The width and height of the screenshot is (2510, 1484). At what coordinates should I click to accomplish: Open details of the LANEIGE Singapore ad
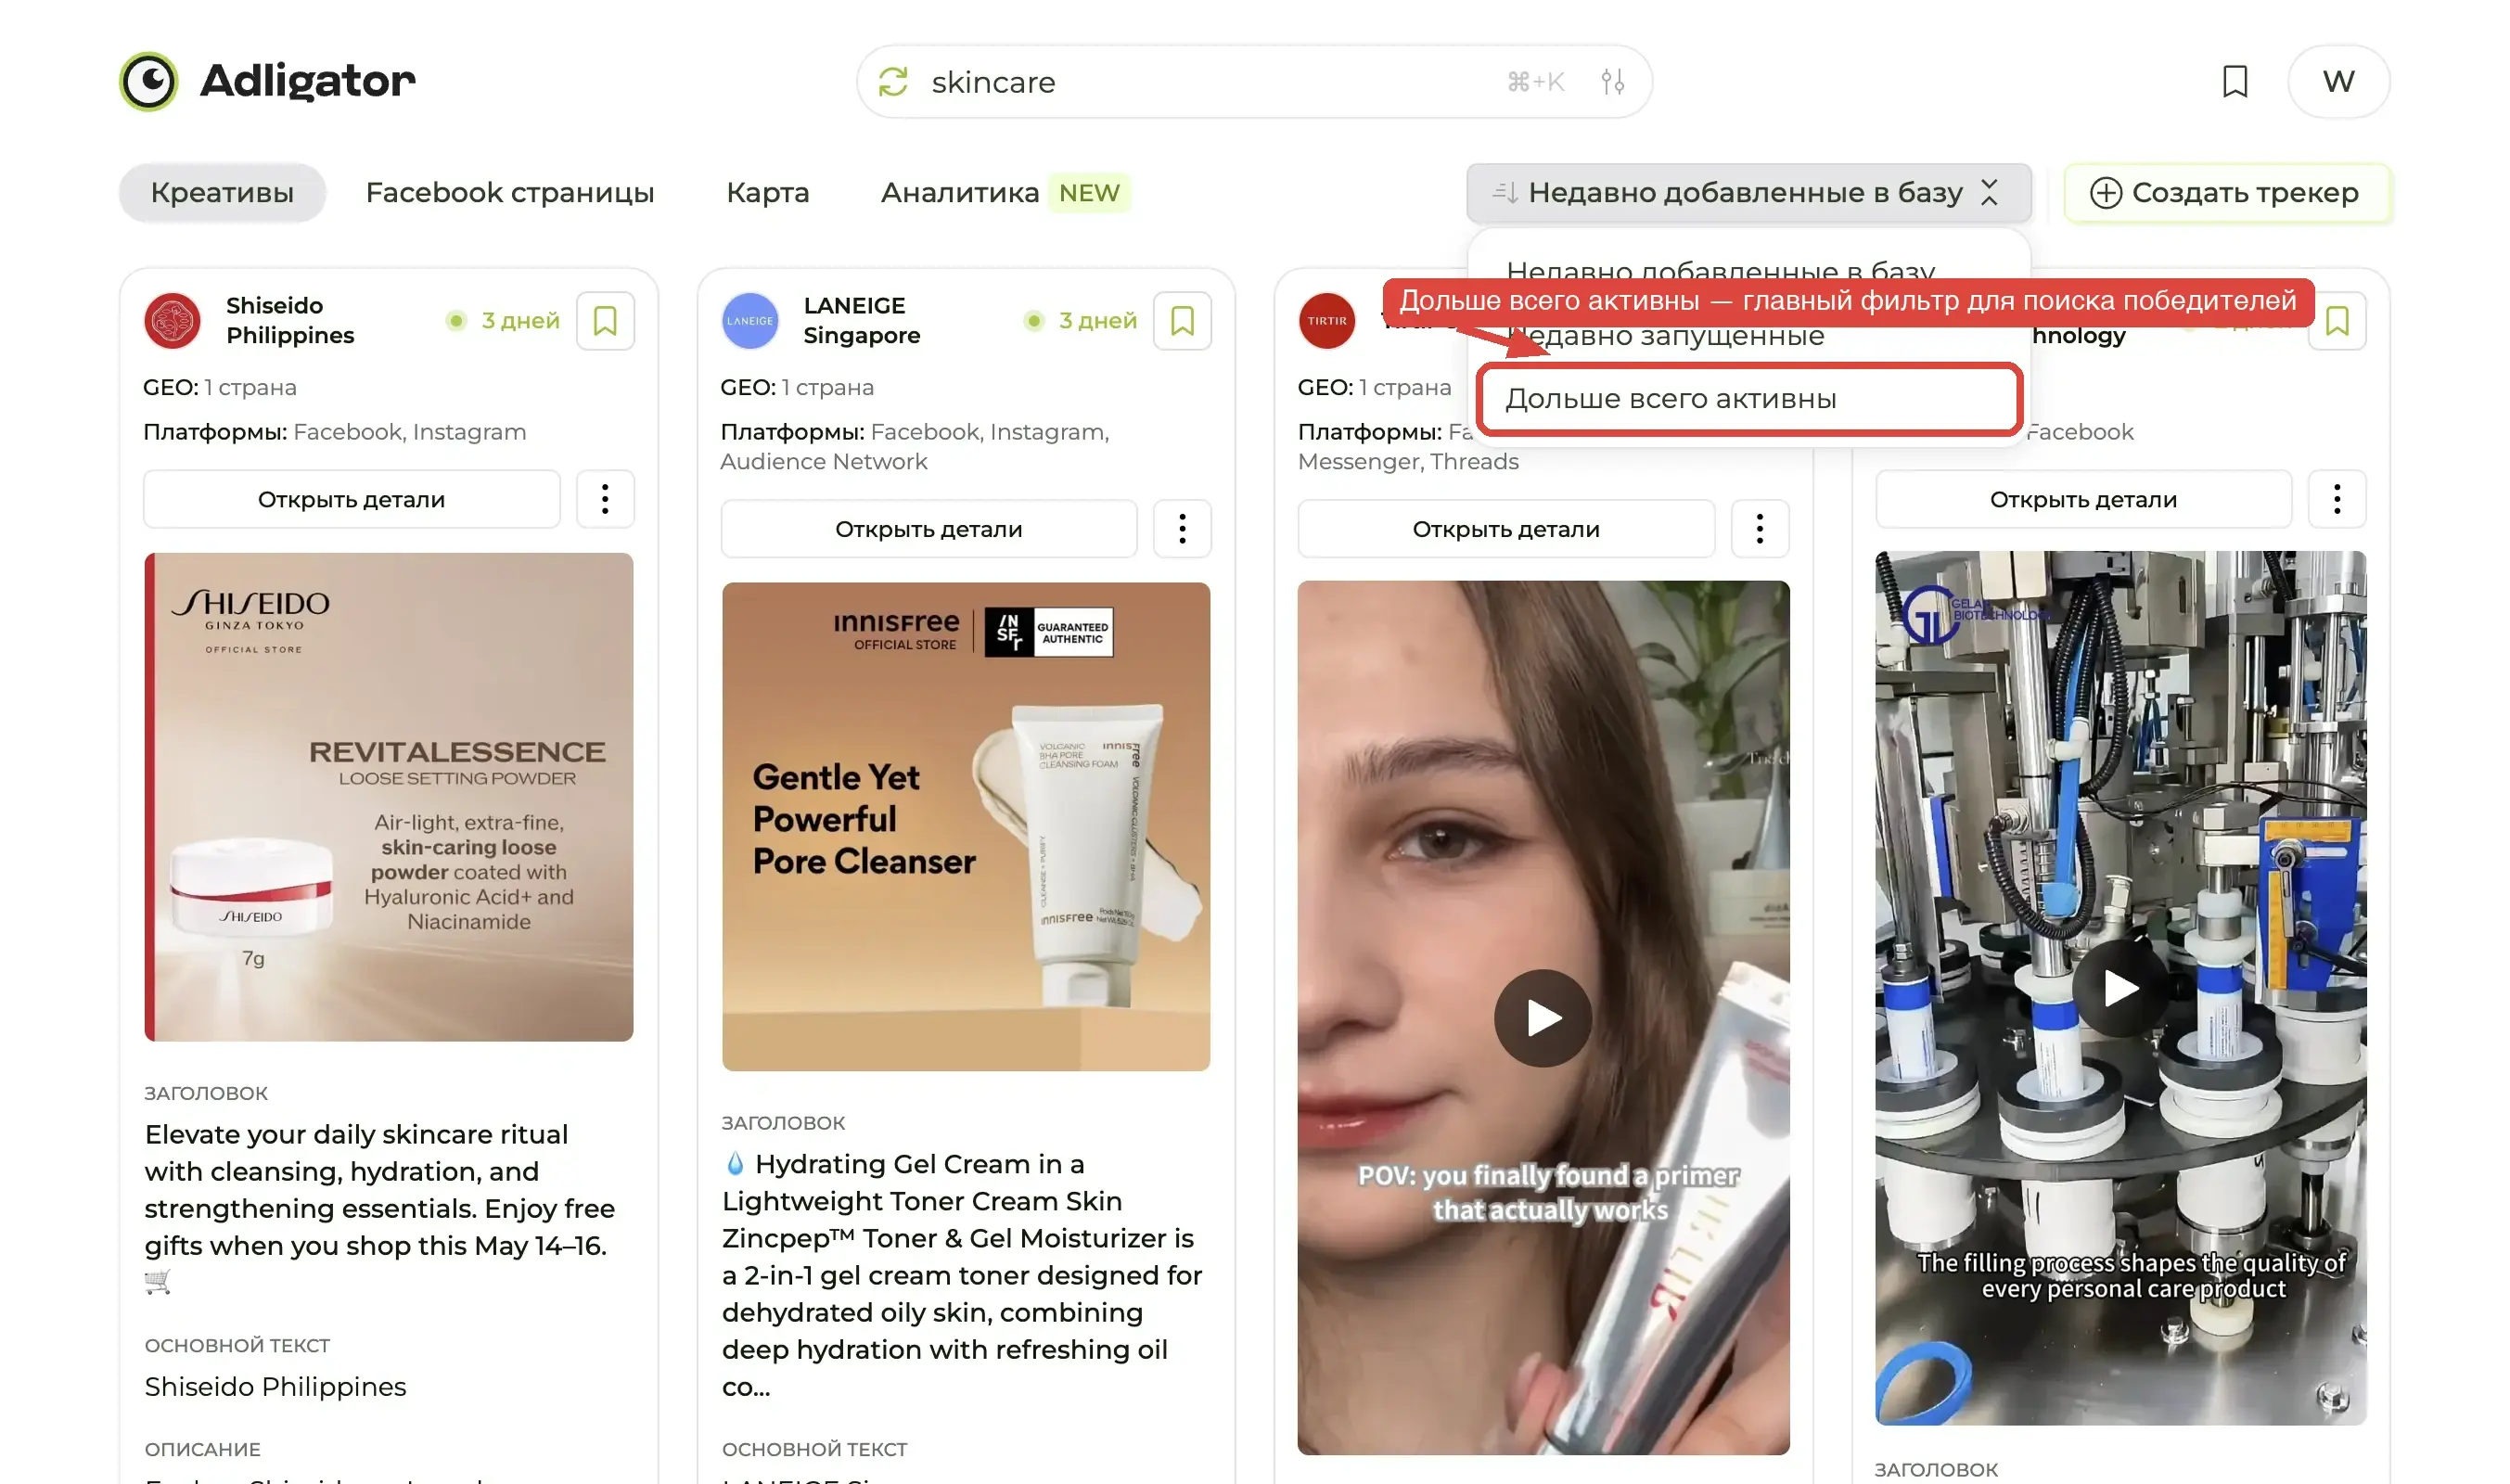(929, 529)
